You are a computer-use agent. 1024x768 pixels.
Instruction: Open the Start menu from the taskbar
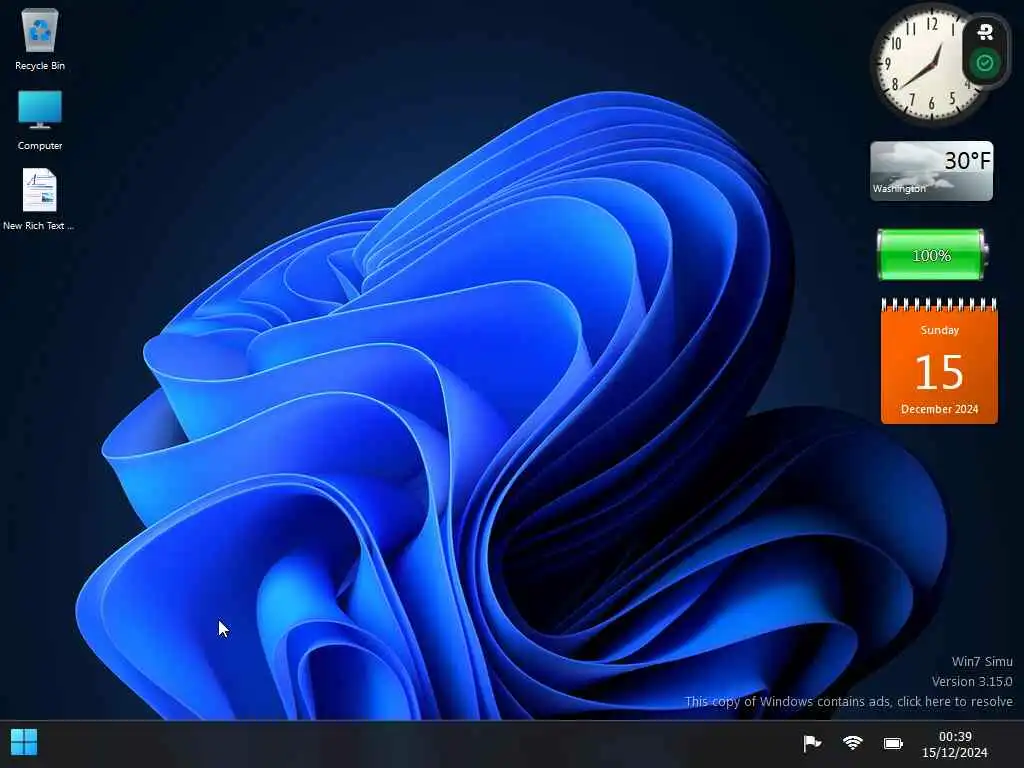(24, 743)
